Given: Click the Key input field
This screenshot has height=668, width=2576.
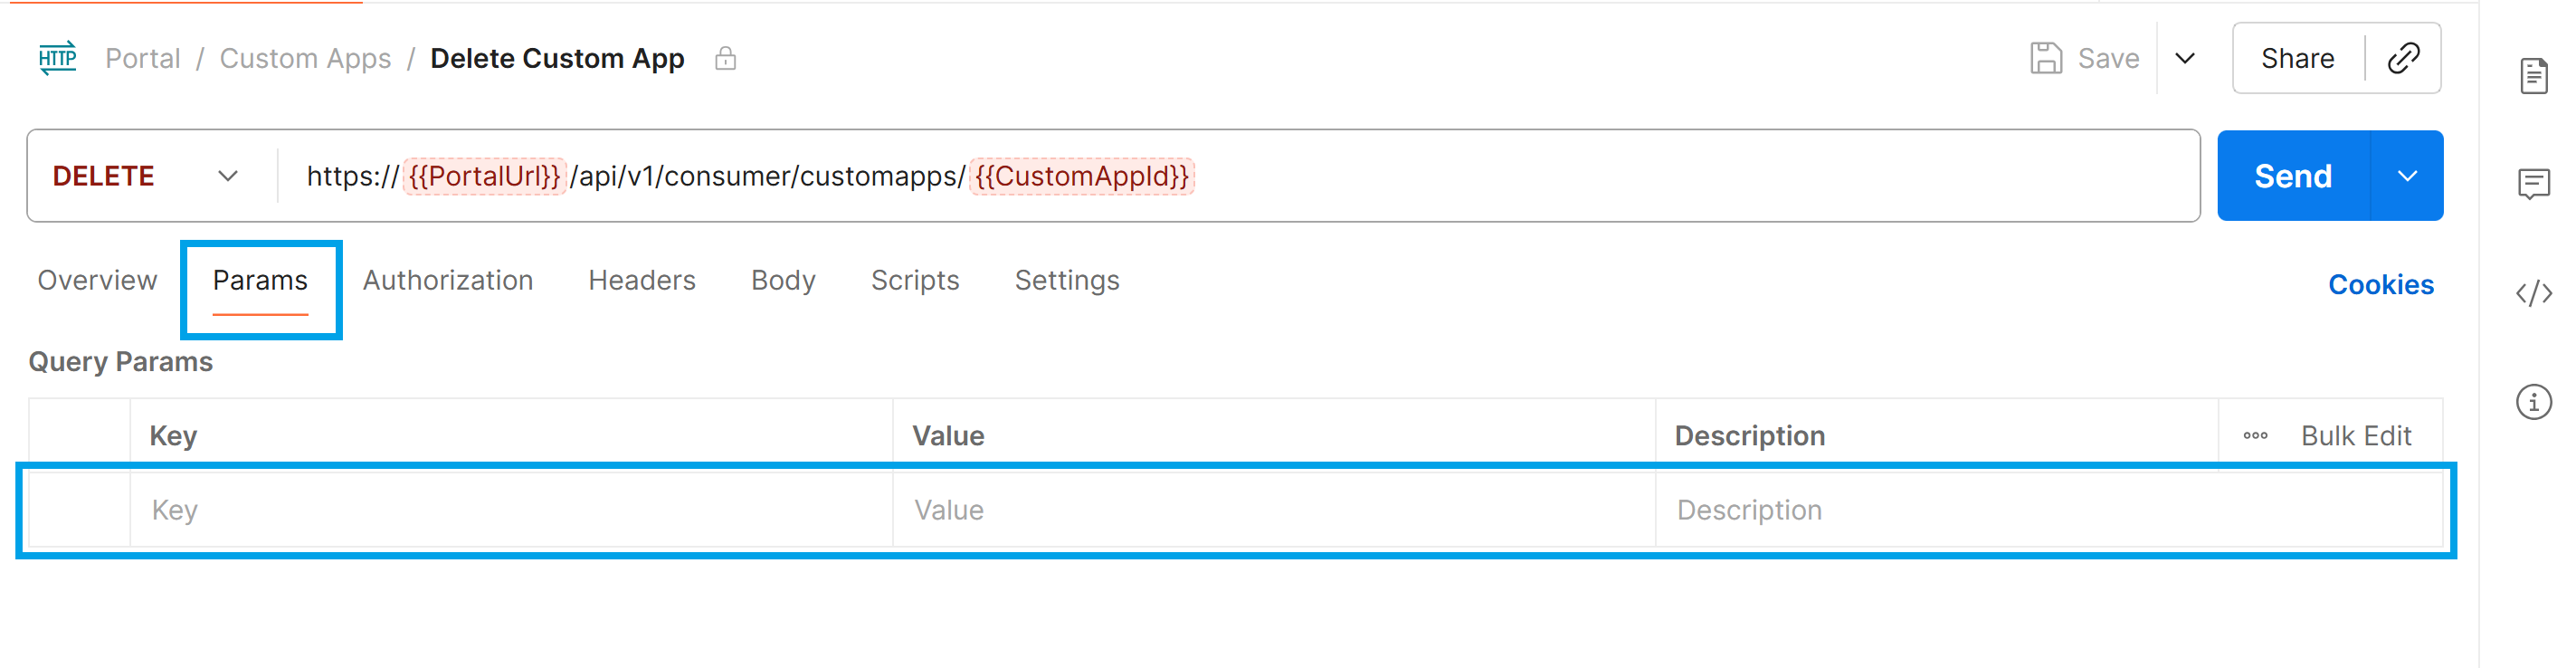Looking at the screenshot, I should click(400, 509).
